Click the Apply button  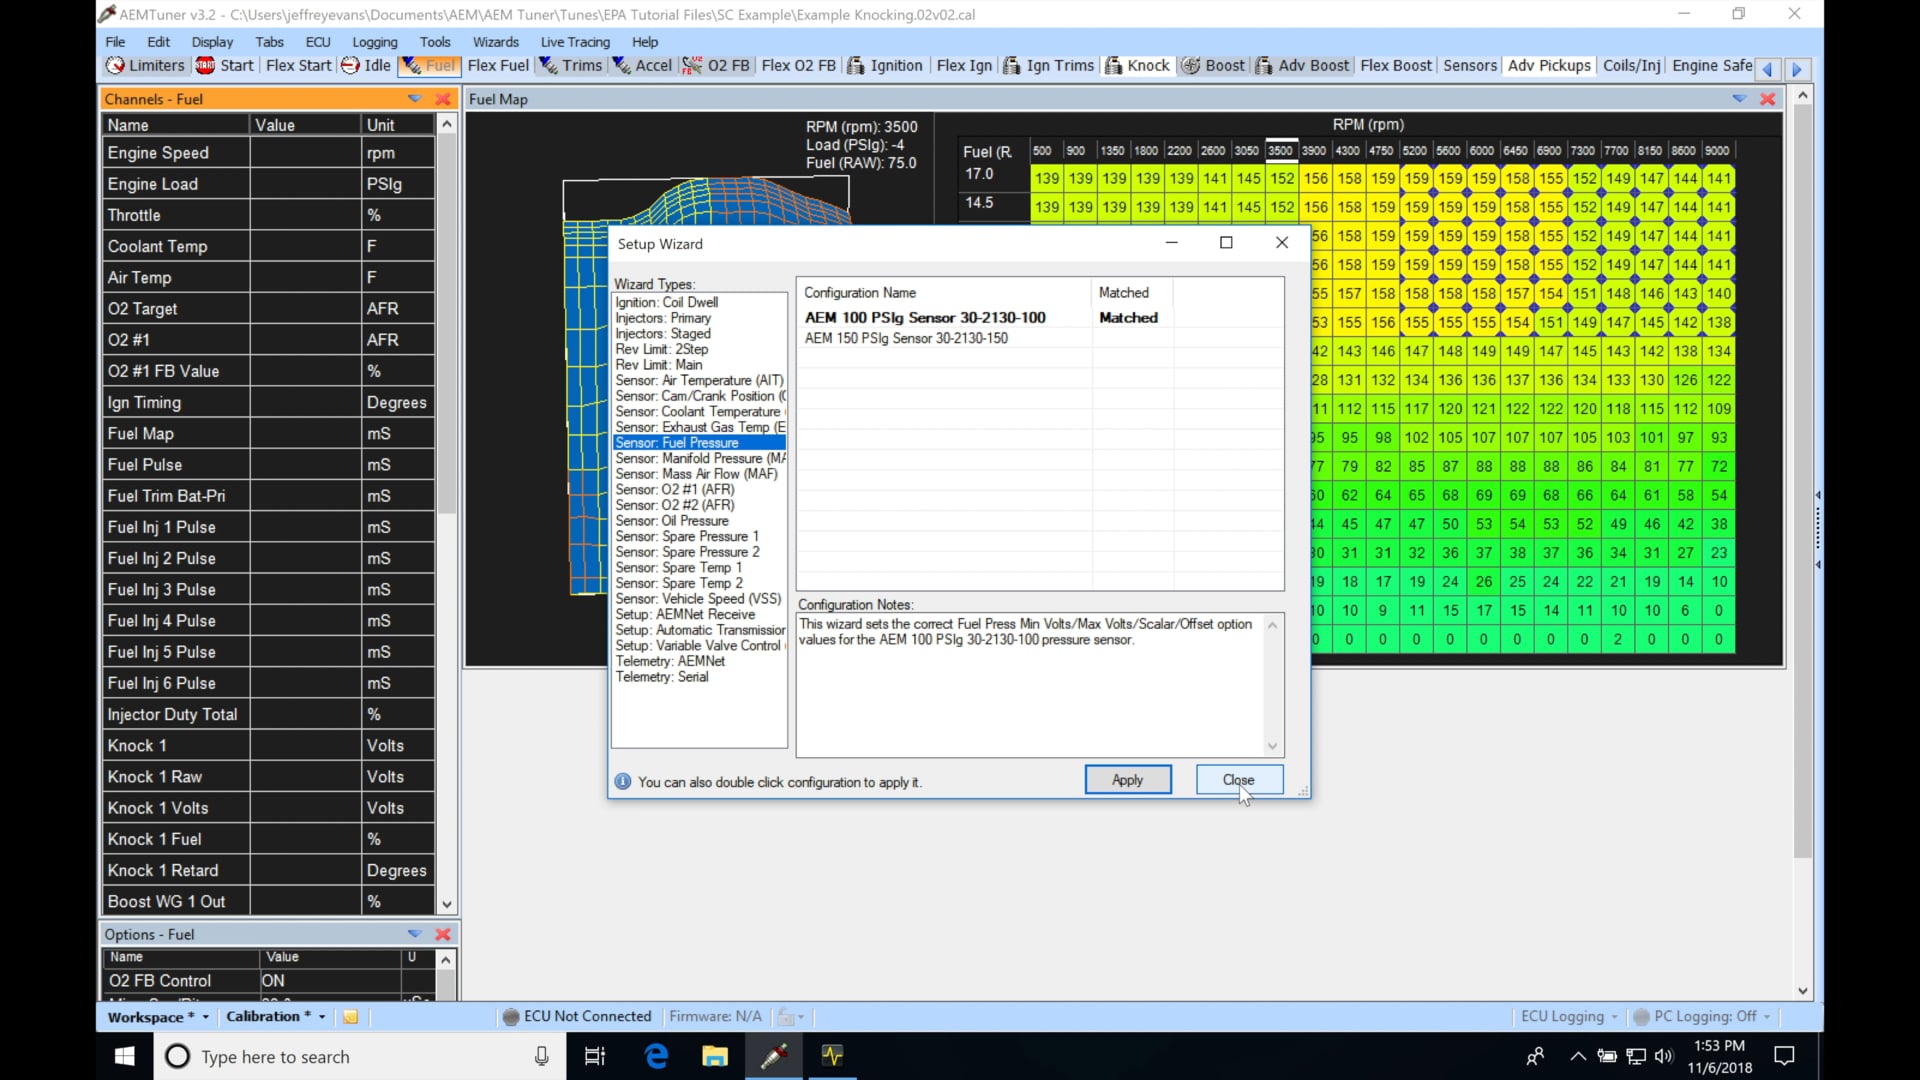[x=1127, y=779]
